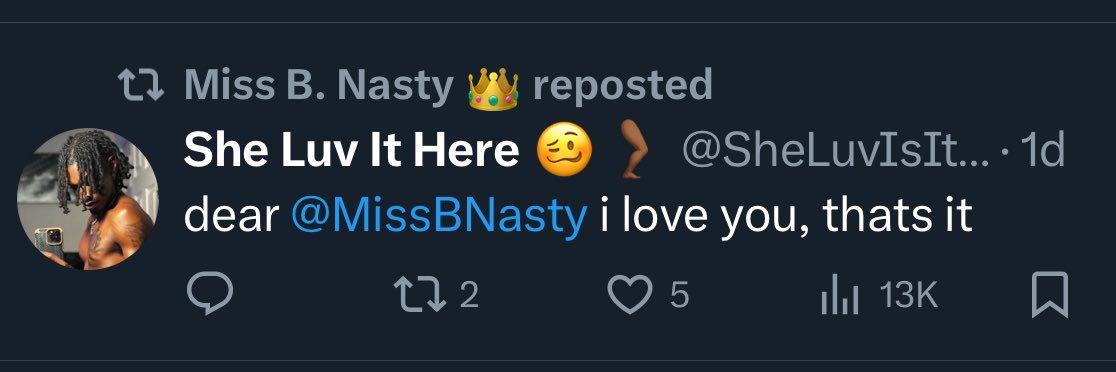The width and height of the screenshot is (1116, 372).
Task: Click the leg emoji in display name
Action: [x=631, y=148]
